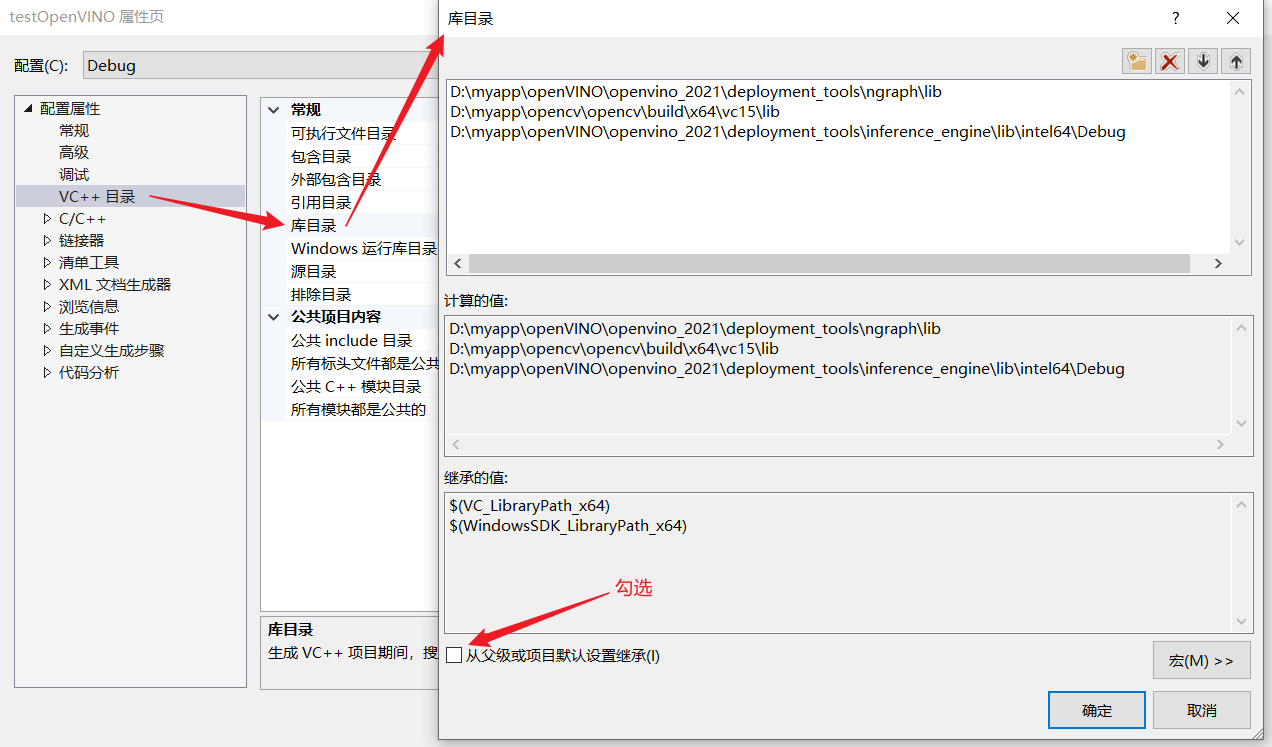
Task: Collapse the 公共项目内容 property group
Action: (x=274, y=317)
